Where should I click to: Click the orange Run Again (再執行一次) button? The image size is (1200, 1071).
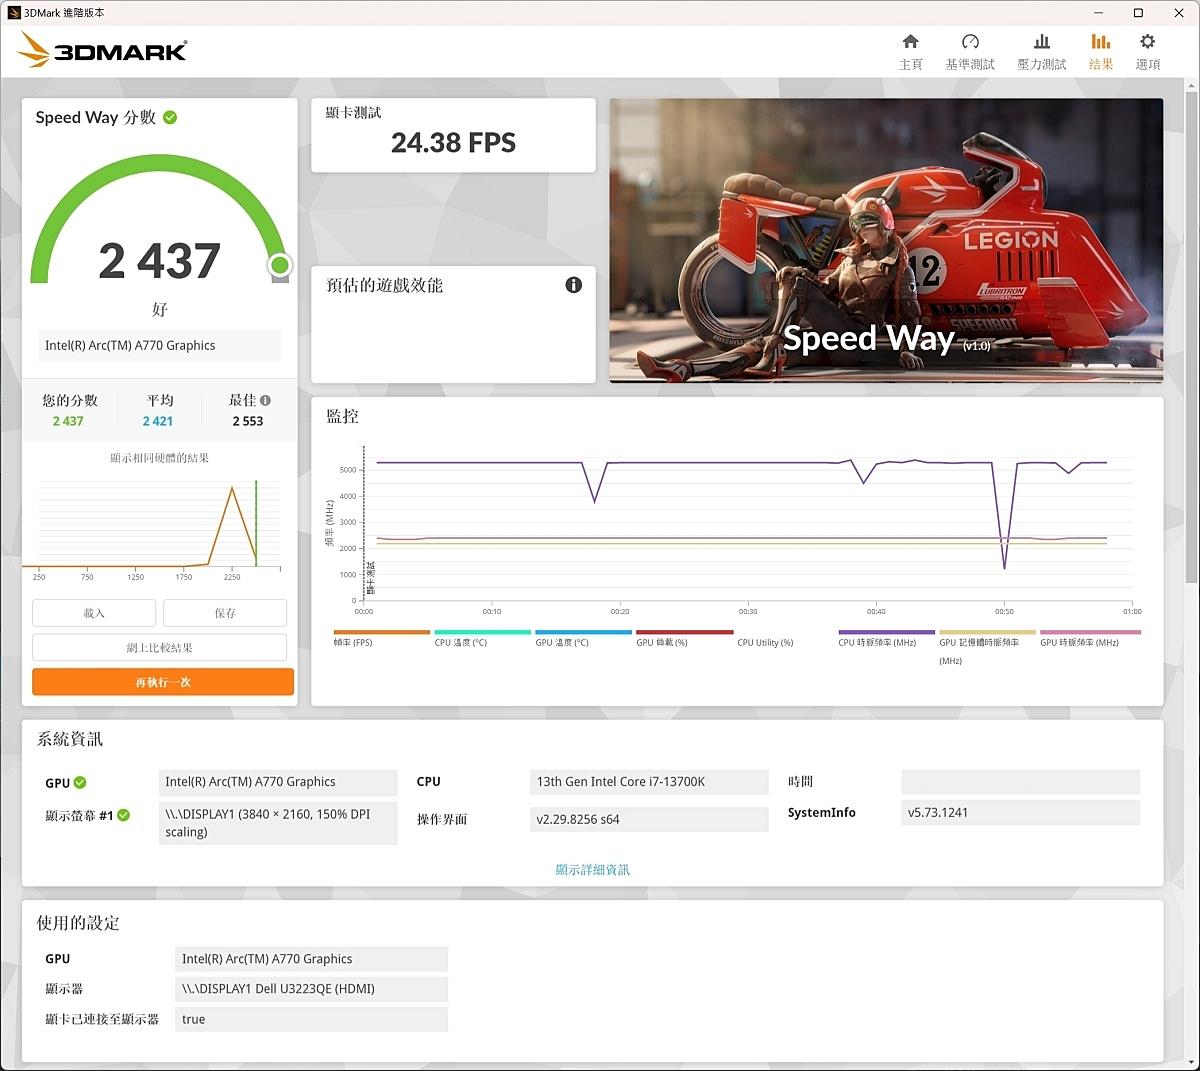pos(163,682)
